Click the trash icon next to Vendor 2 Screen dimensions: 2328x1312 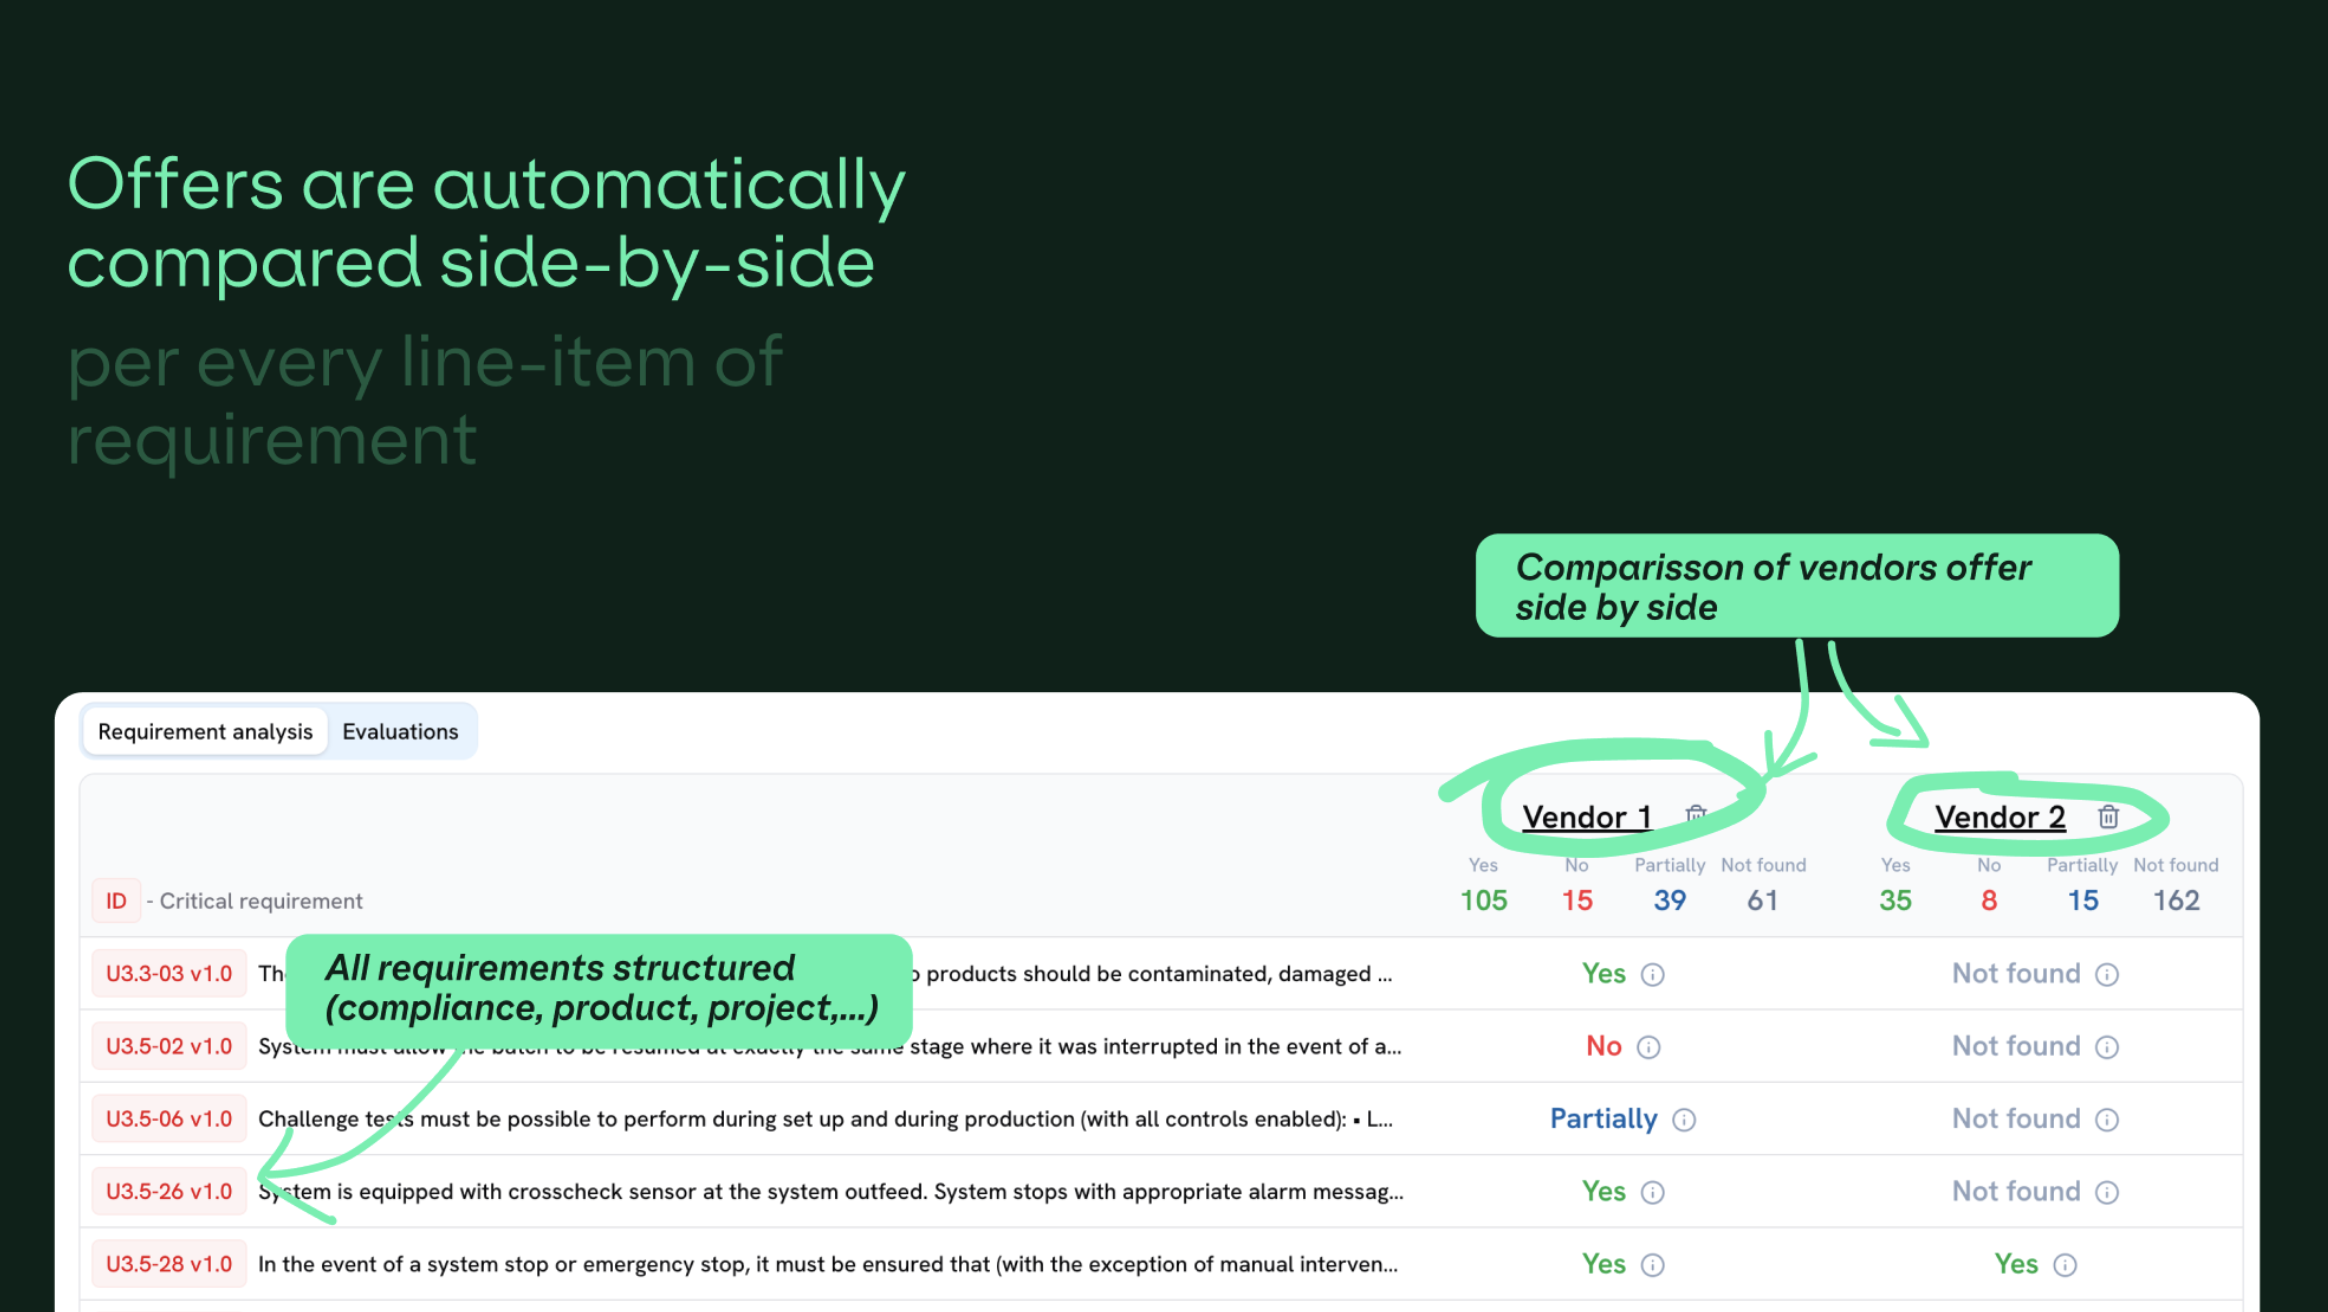[x=2108, y=817]
